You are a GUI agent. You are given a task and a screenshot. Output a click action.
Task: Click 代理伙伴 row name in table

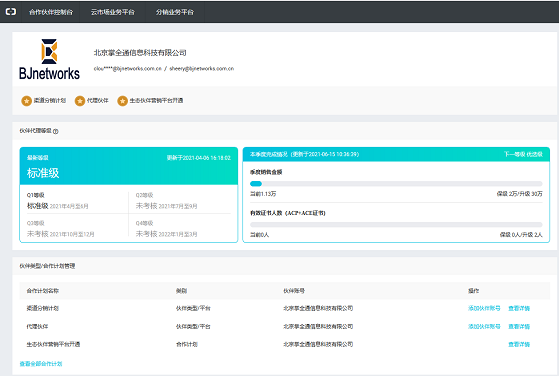pyautogui.click(x=37, y=326)
